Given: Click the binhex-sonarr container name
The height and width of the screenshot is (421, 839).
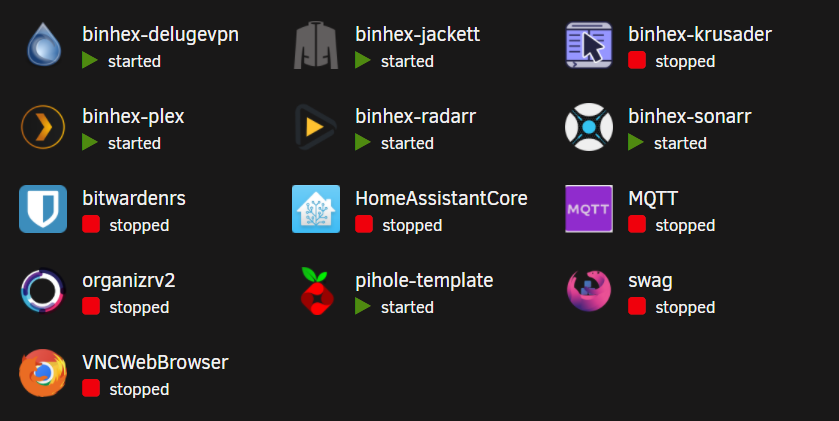Looking at the screenshot, I should coord(690,117).
